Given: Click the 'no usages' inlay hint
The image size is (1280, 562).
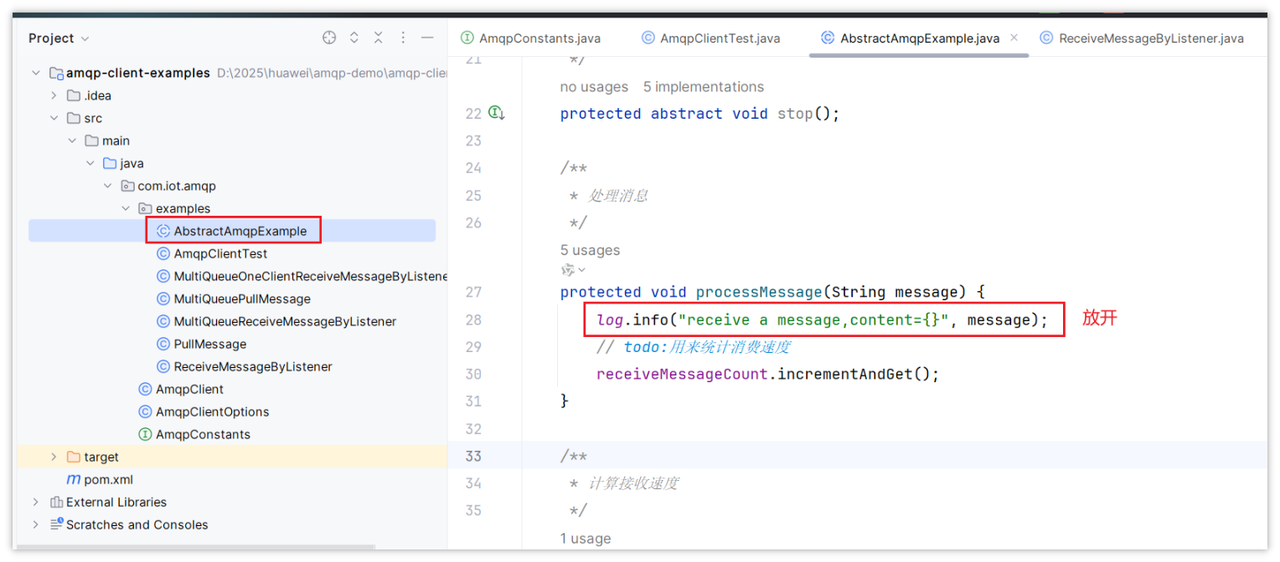Looking at the screenshot, I should point(594,87).
